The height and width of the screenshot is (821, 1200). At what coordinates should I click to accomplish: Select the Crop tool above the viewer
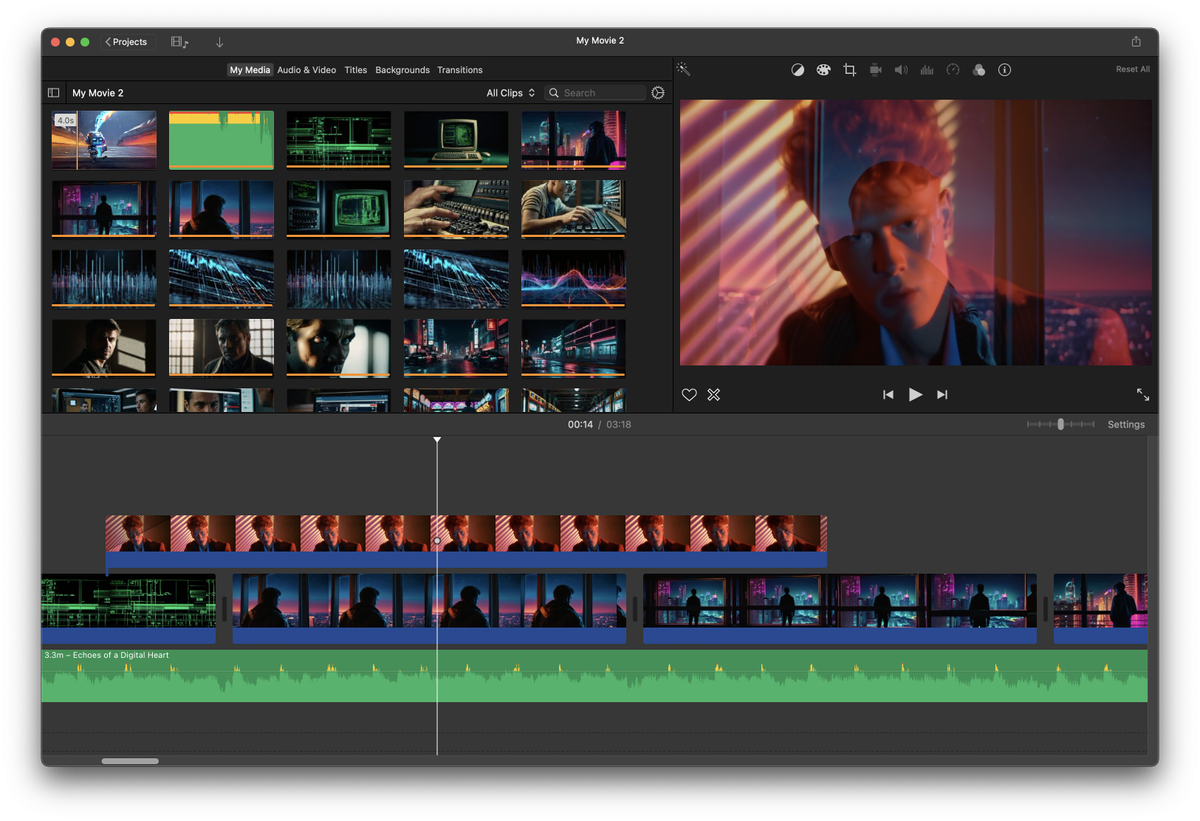click(x=849, y=69)
